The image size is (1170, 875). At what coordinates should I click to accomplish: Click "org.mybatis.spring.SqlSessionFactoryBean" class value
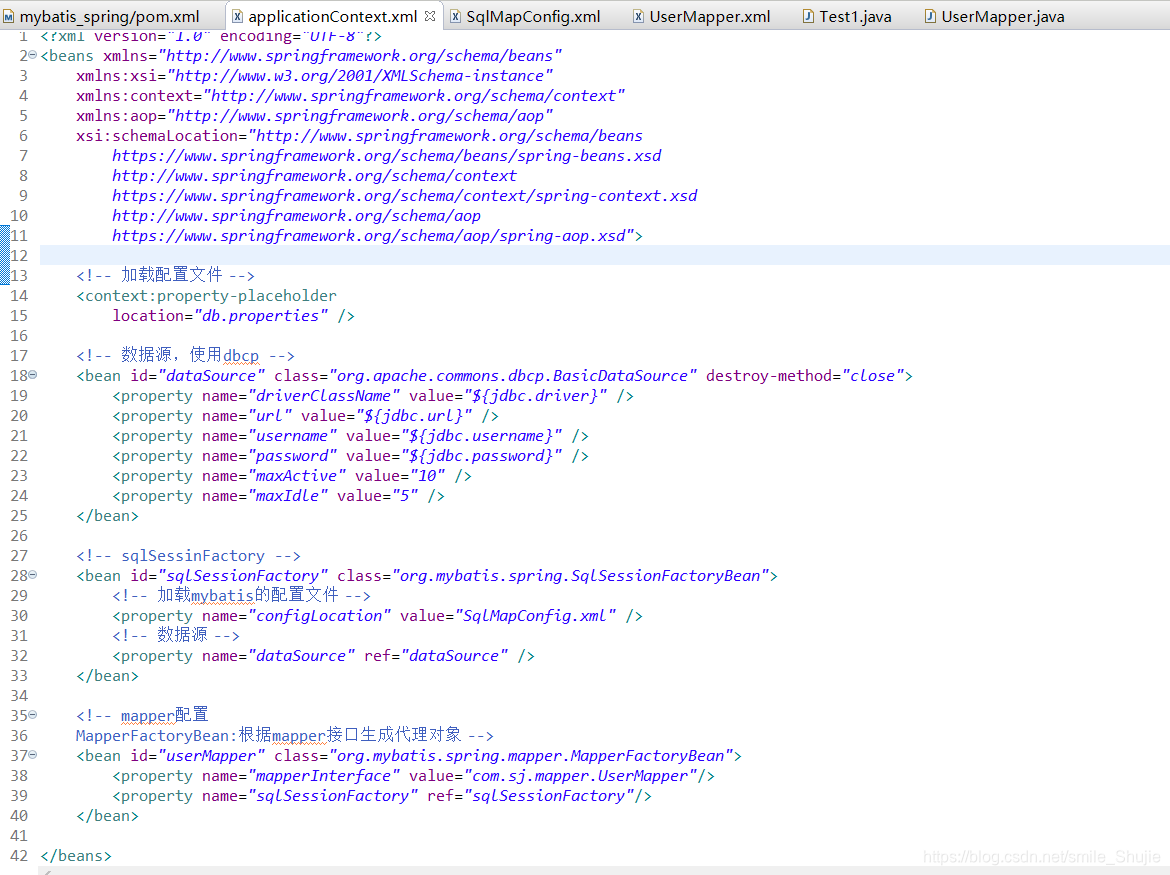click(580, 576)
